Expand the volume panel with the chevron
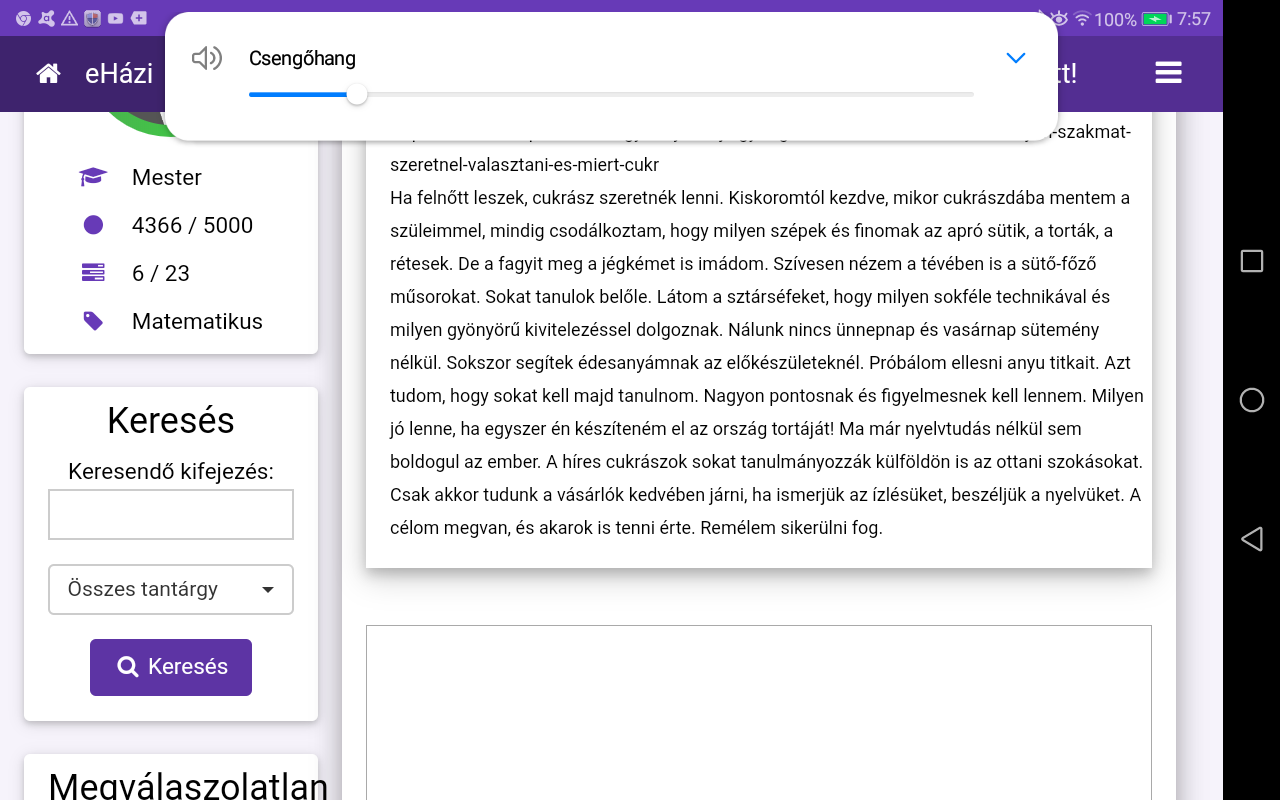The width and height of the screenshot is (1280, 800). coord(1015,58)
